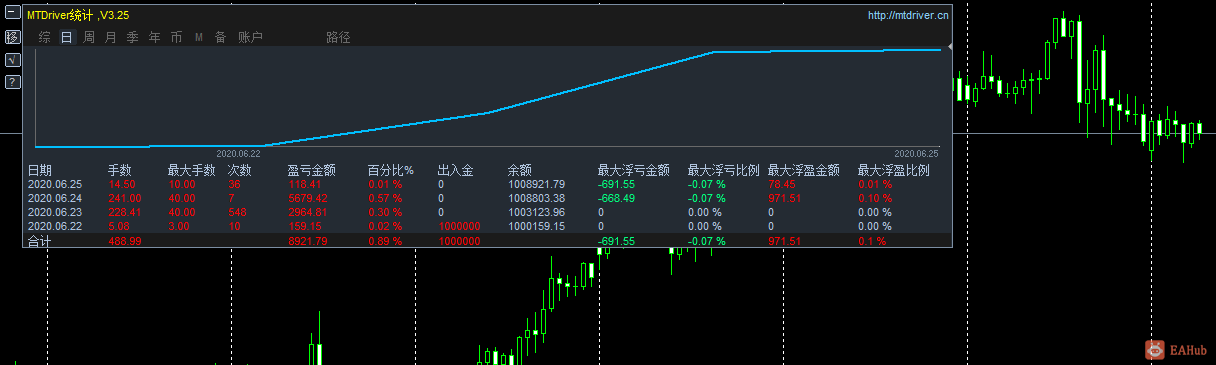1216x365 pixels.
Task: Click lots value 241.00
Action: (x=125, y=198)
